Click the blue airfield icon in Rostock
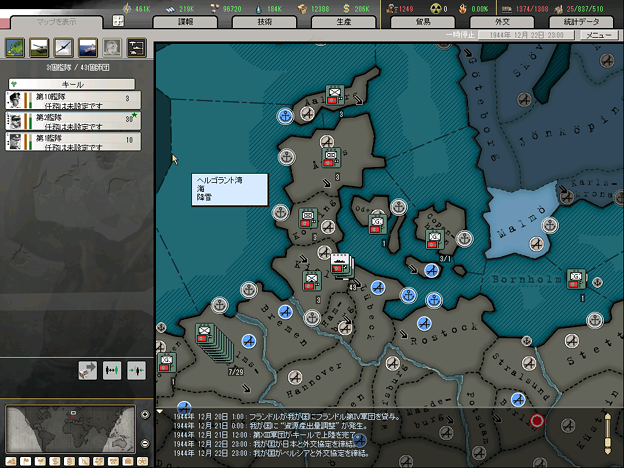Viewport: 624px width, 468px height. click(425, 324)
